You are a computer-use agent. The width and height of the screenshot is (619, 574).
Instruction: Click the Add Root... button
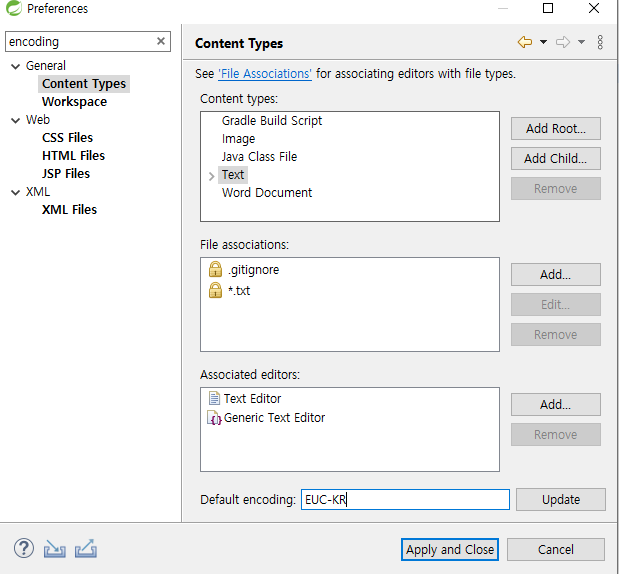click(x=555, y=128)
